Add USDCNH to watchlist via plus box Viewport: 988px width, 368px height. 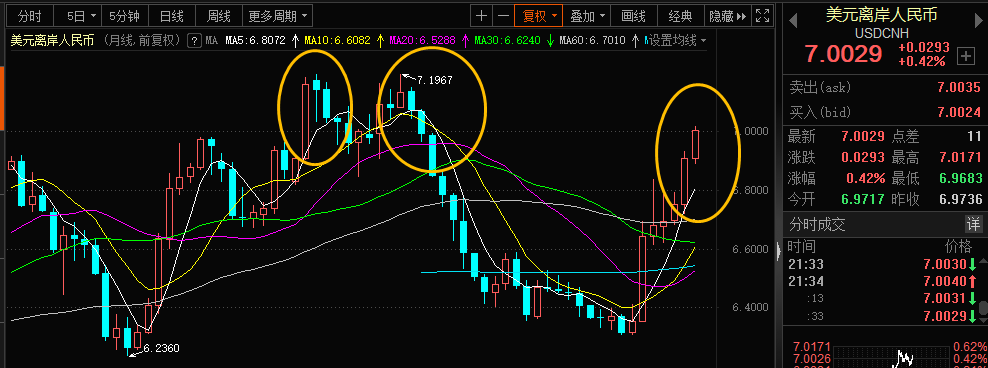pos(965,56)
